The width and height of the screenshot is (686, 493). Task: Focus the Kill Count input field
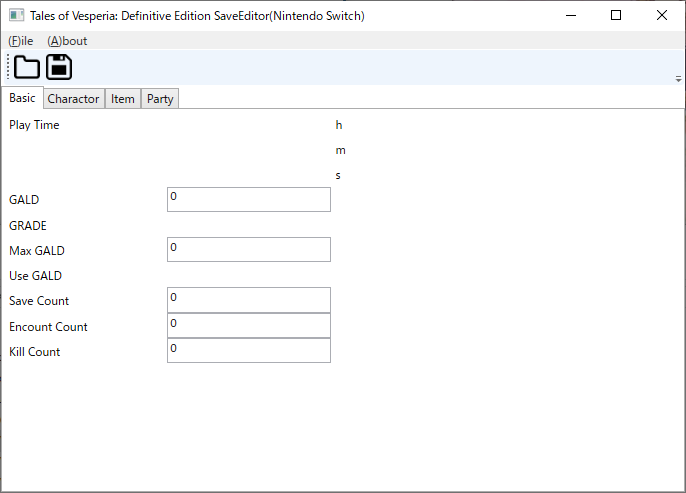tap(249, 350)
